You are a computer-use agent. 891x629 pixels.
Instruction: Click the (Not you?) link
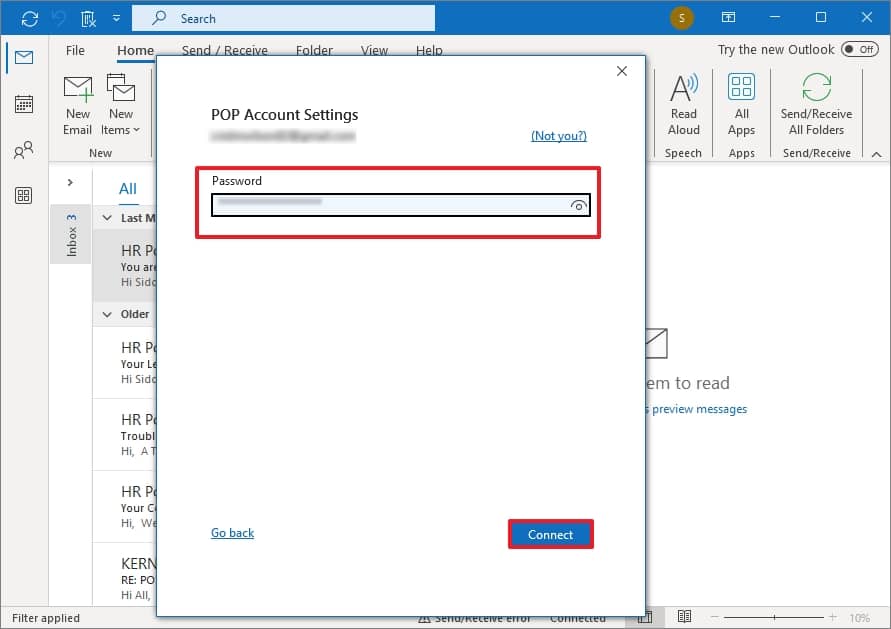click(559, 136)
